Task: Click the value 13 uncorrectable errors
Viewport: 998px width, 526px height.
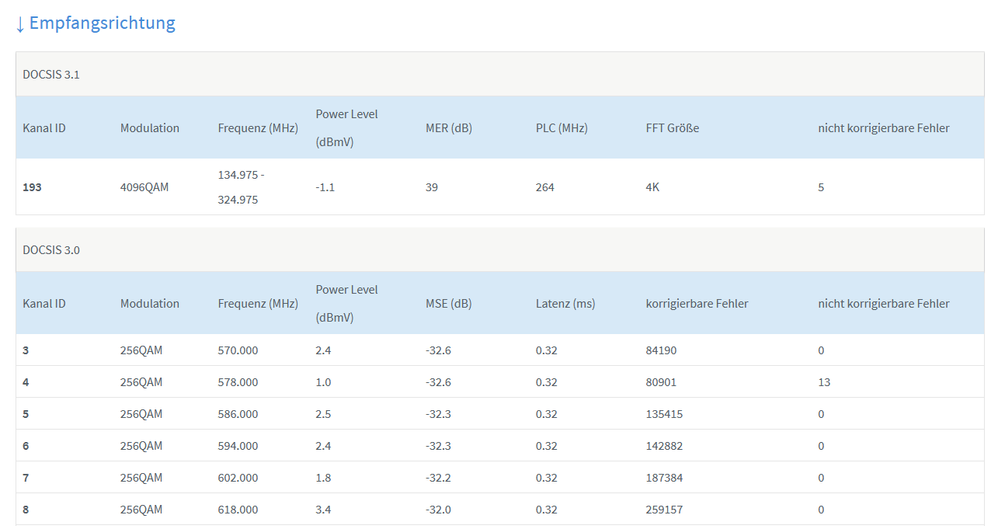Action: pyautogui.click(x=824, y=382)
